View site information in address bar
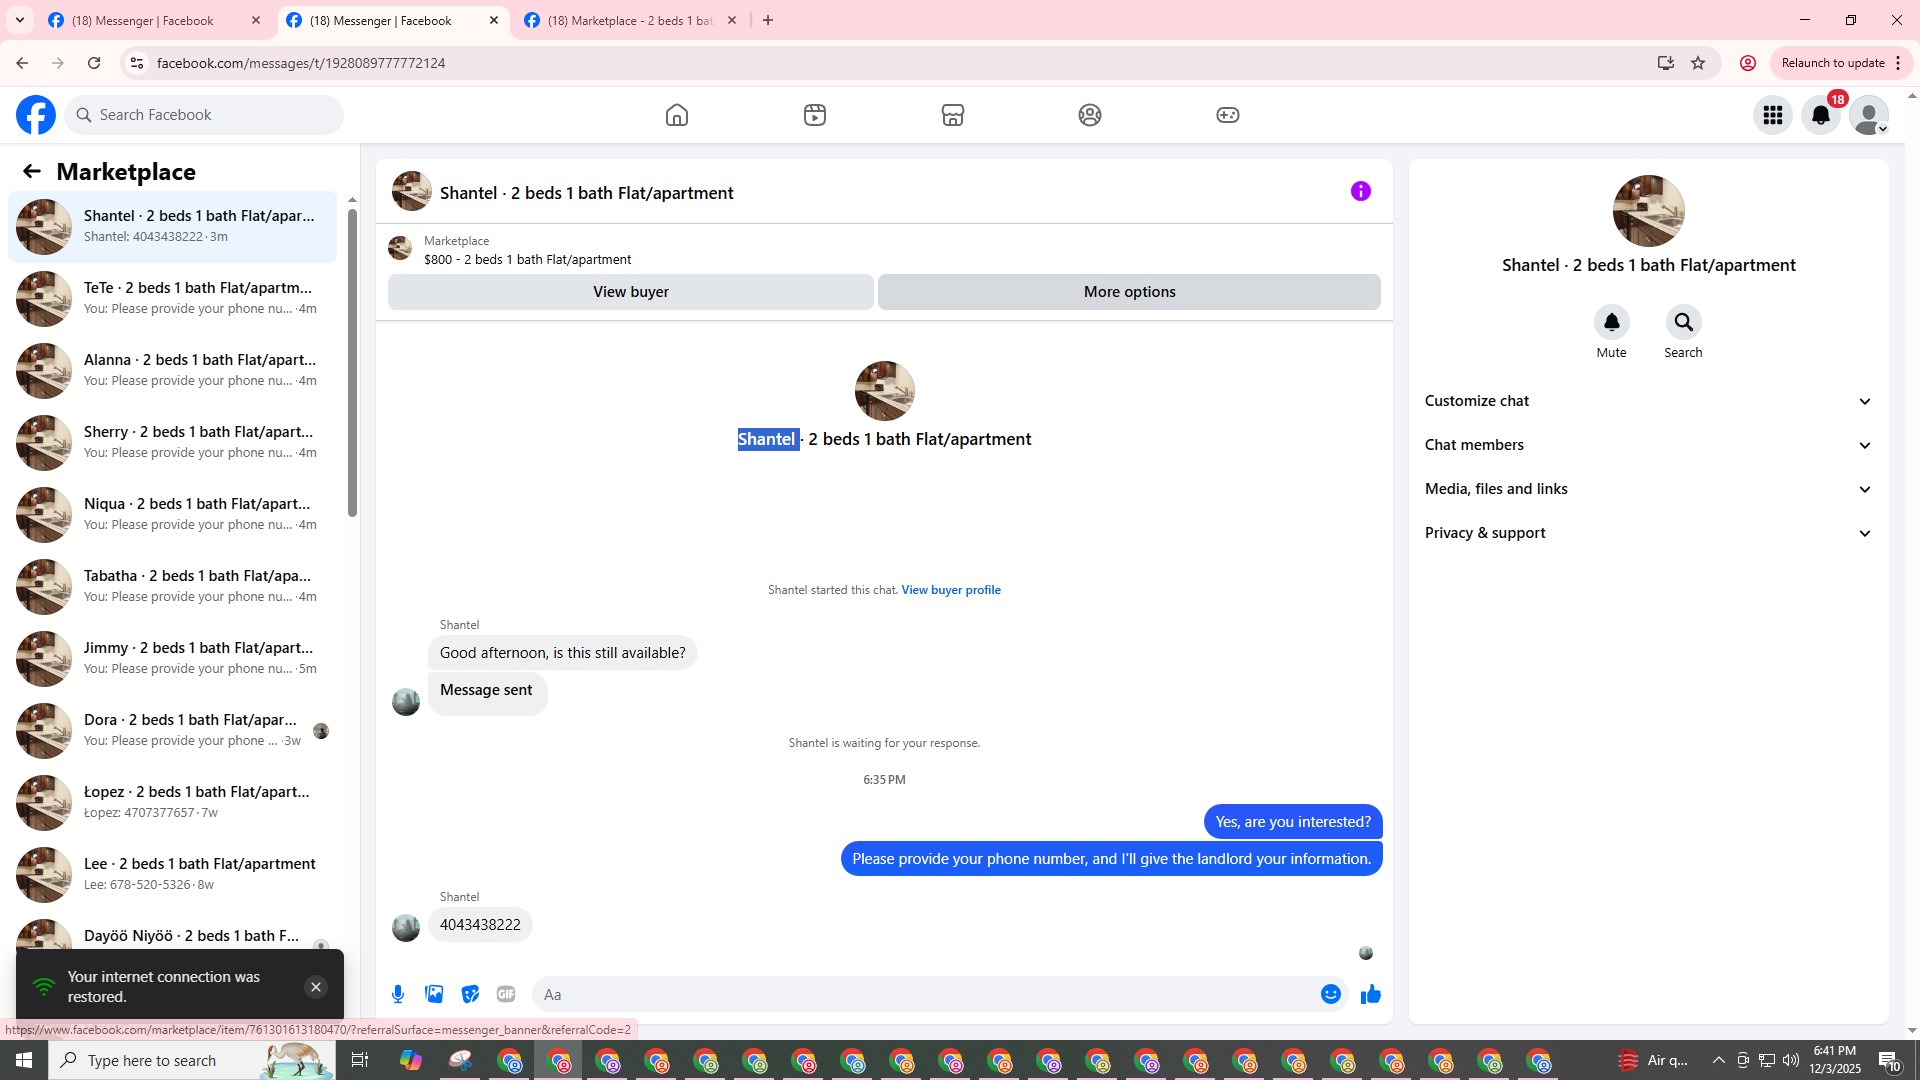Viewport: 1920px width, 1080px height. 137,63
